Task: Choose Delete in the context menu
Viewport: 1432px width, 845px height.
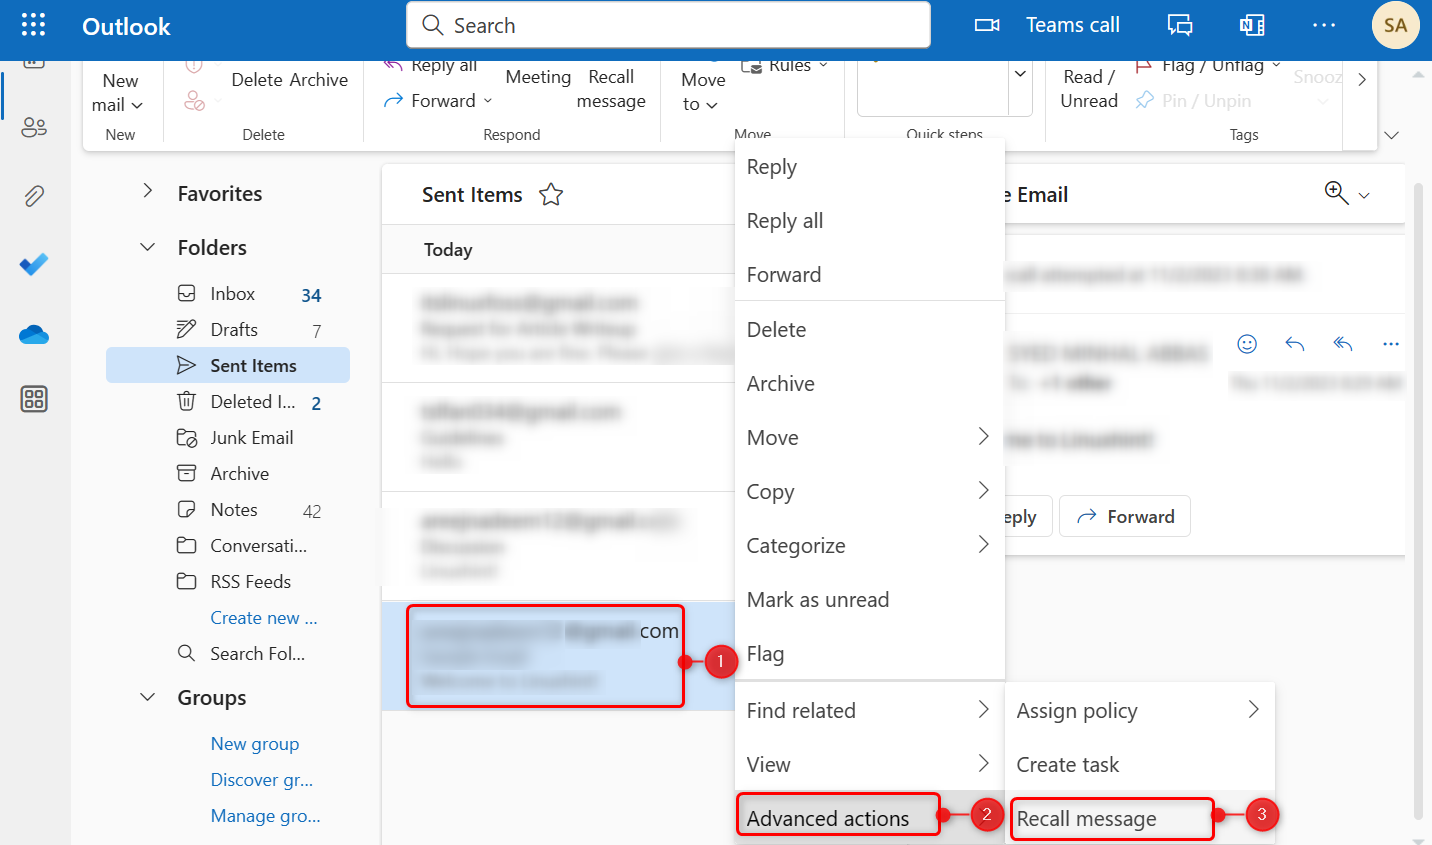Action: coord(869,329)
